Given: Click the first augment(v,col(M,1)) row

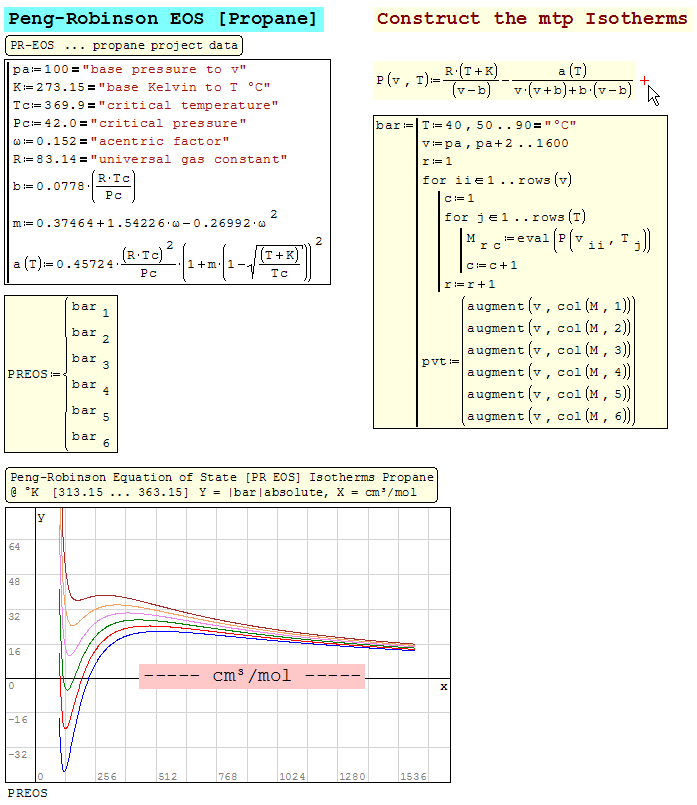Looking at the screenshot, I should pos(550,307).
